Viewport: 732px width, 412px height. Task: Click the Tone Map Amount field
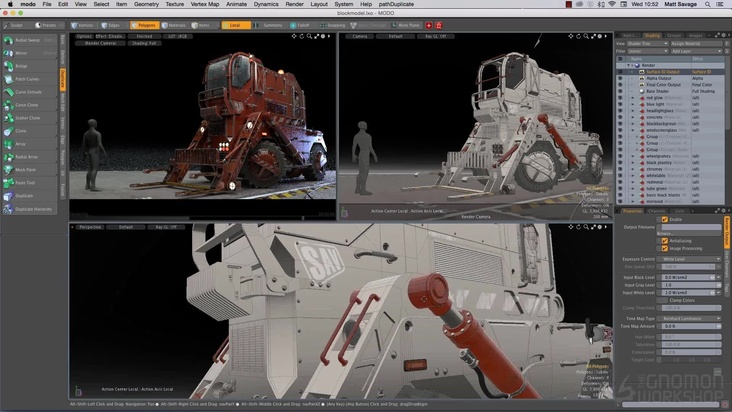(x=689, y=326)
